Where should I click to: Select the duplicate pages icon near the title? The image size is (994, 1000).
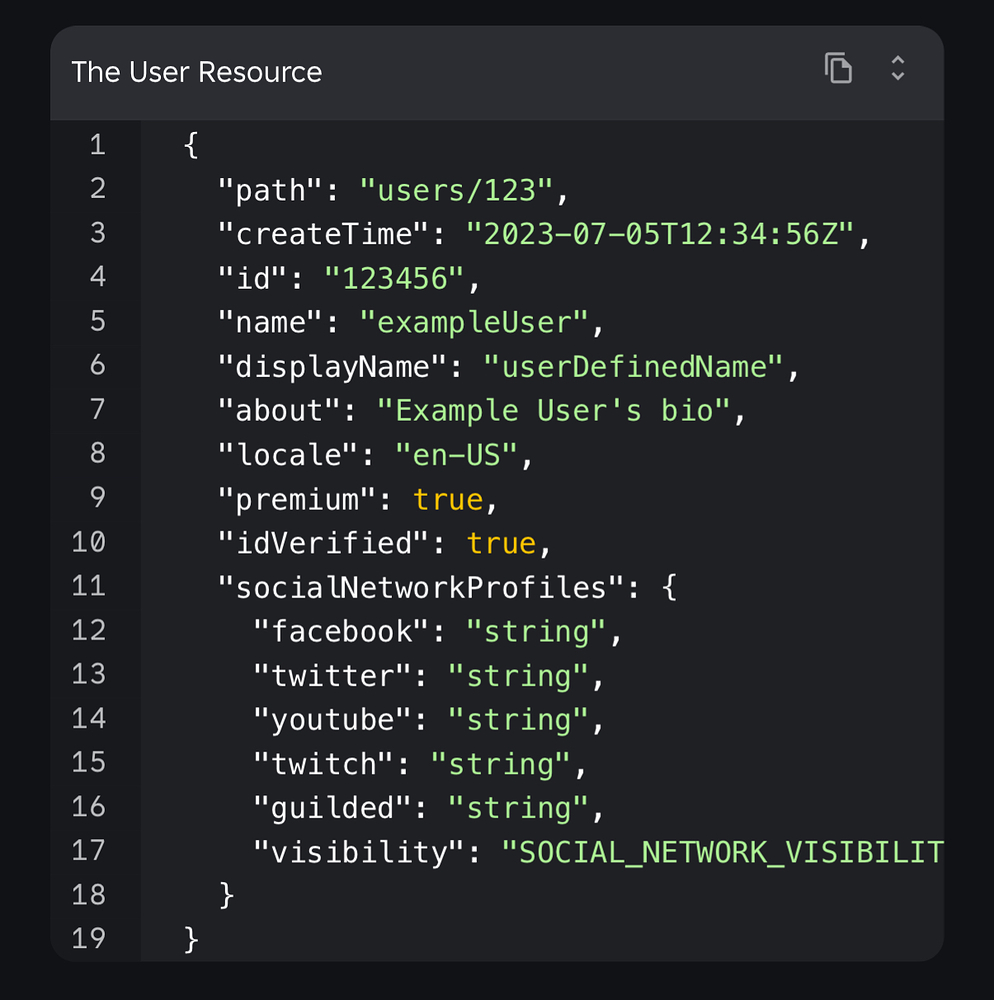[x=838, y=68]
